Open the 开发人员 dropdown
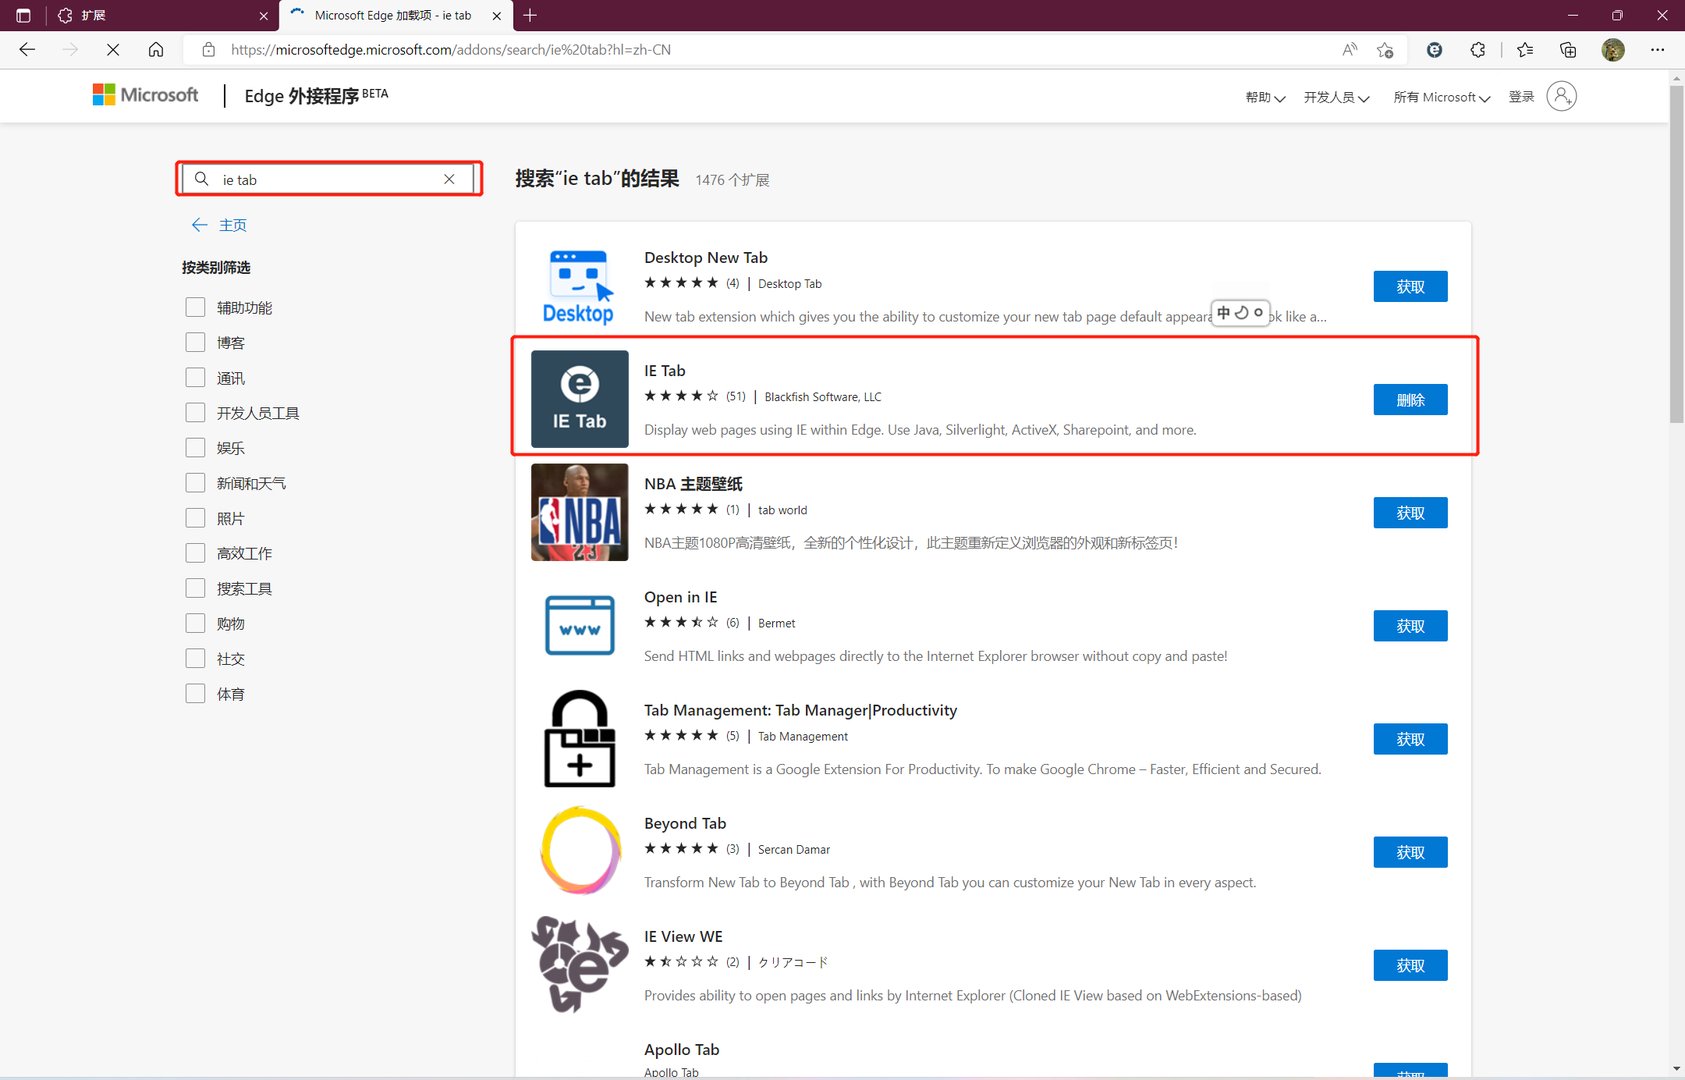1685x1080 pixels. pos(1336,96)
